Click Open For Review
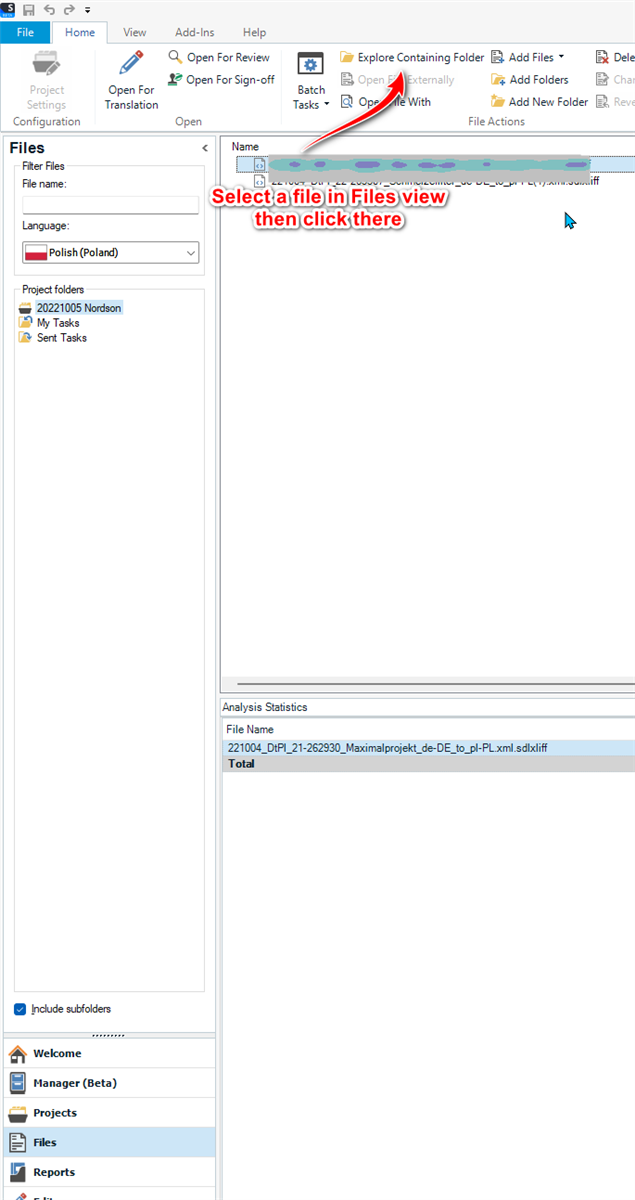Screen dimensions: 635x1200 click(x=219, y=57)
